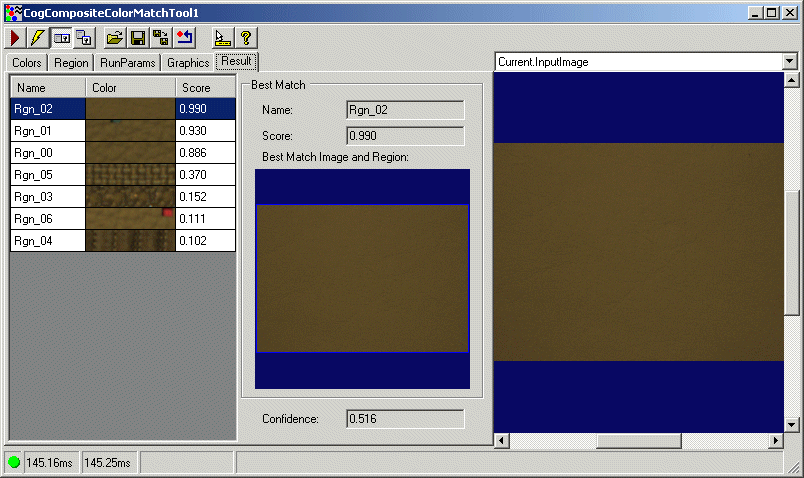Switch to the Colors tab
804x478 pixels.
click(x=27, y=63)
